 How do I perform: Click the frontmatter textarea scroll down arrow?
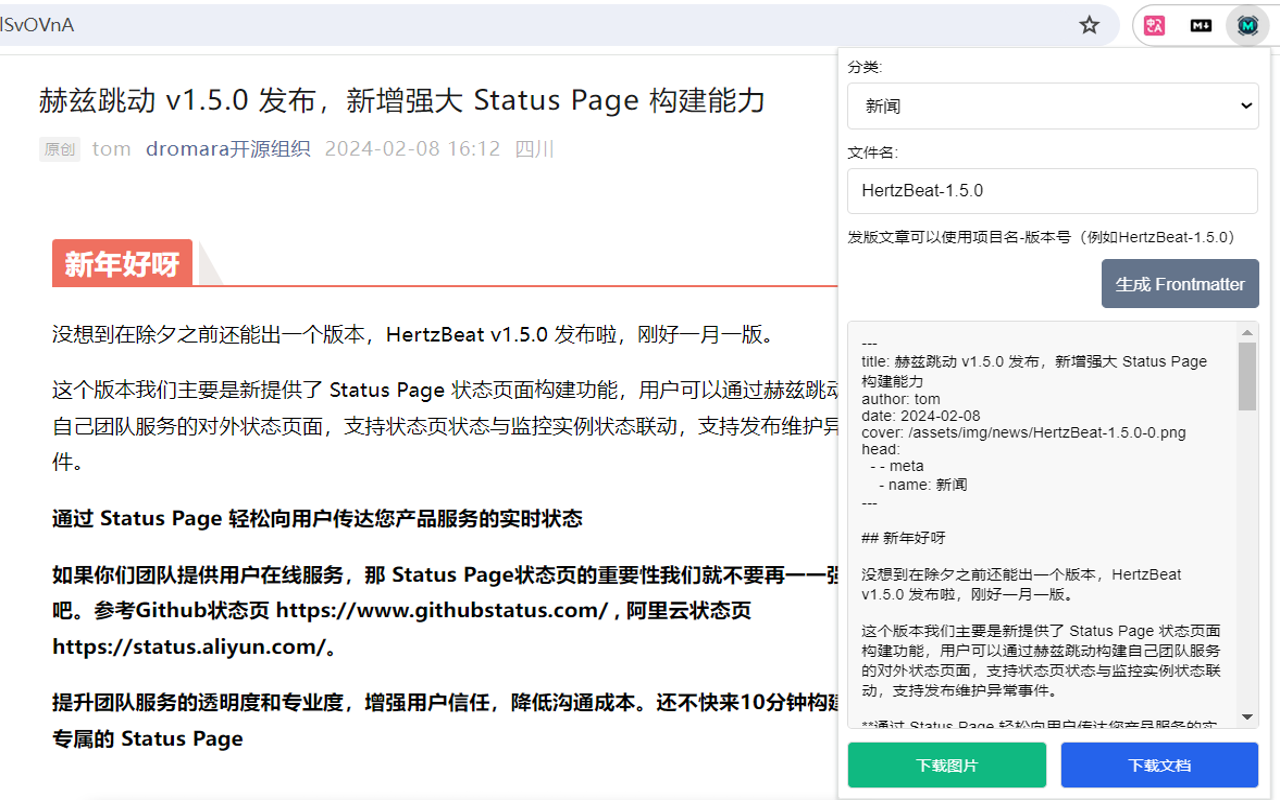[x=1247, y=717]
